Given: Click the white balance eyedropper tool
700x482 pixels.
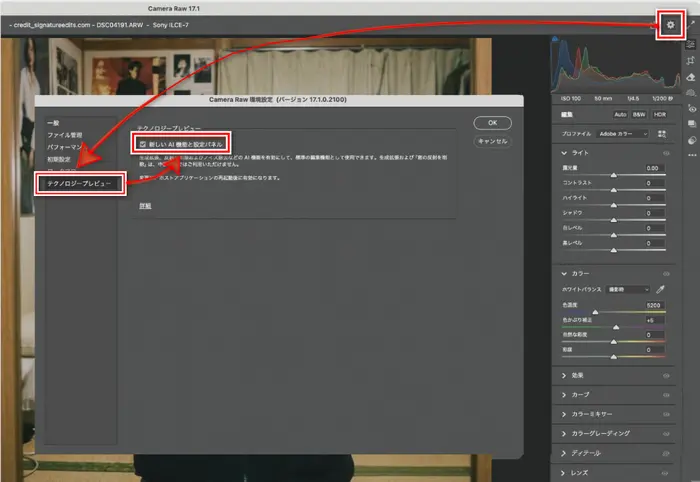Looking at the screenshot, I should click(659, 289).
